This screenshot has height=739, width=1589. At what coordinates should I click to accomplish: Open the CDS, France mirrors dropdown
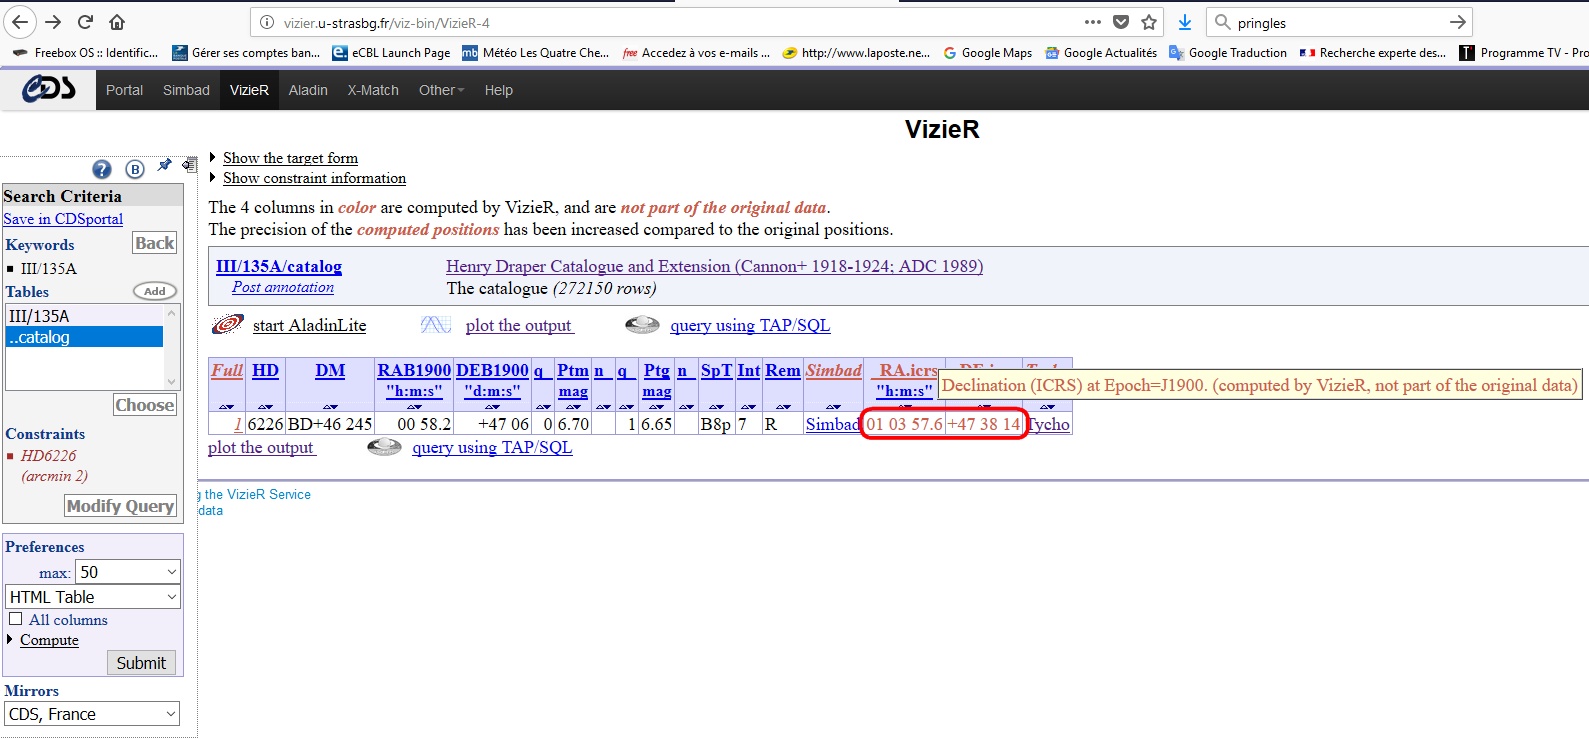[x=93, y=714]
